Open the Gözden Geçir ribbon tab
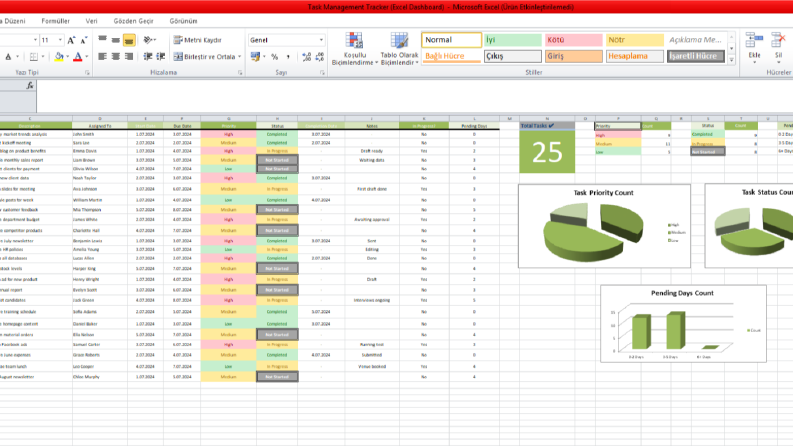The height and width of the screenshot is (446, 793). pyautogui.click(x=133, y=21)
